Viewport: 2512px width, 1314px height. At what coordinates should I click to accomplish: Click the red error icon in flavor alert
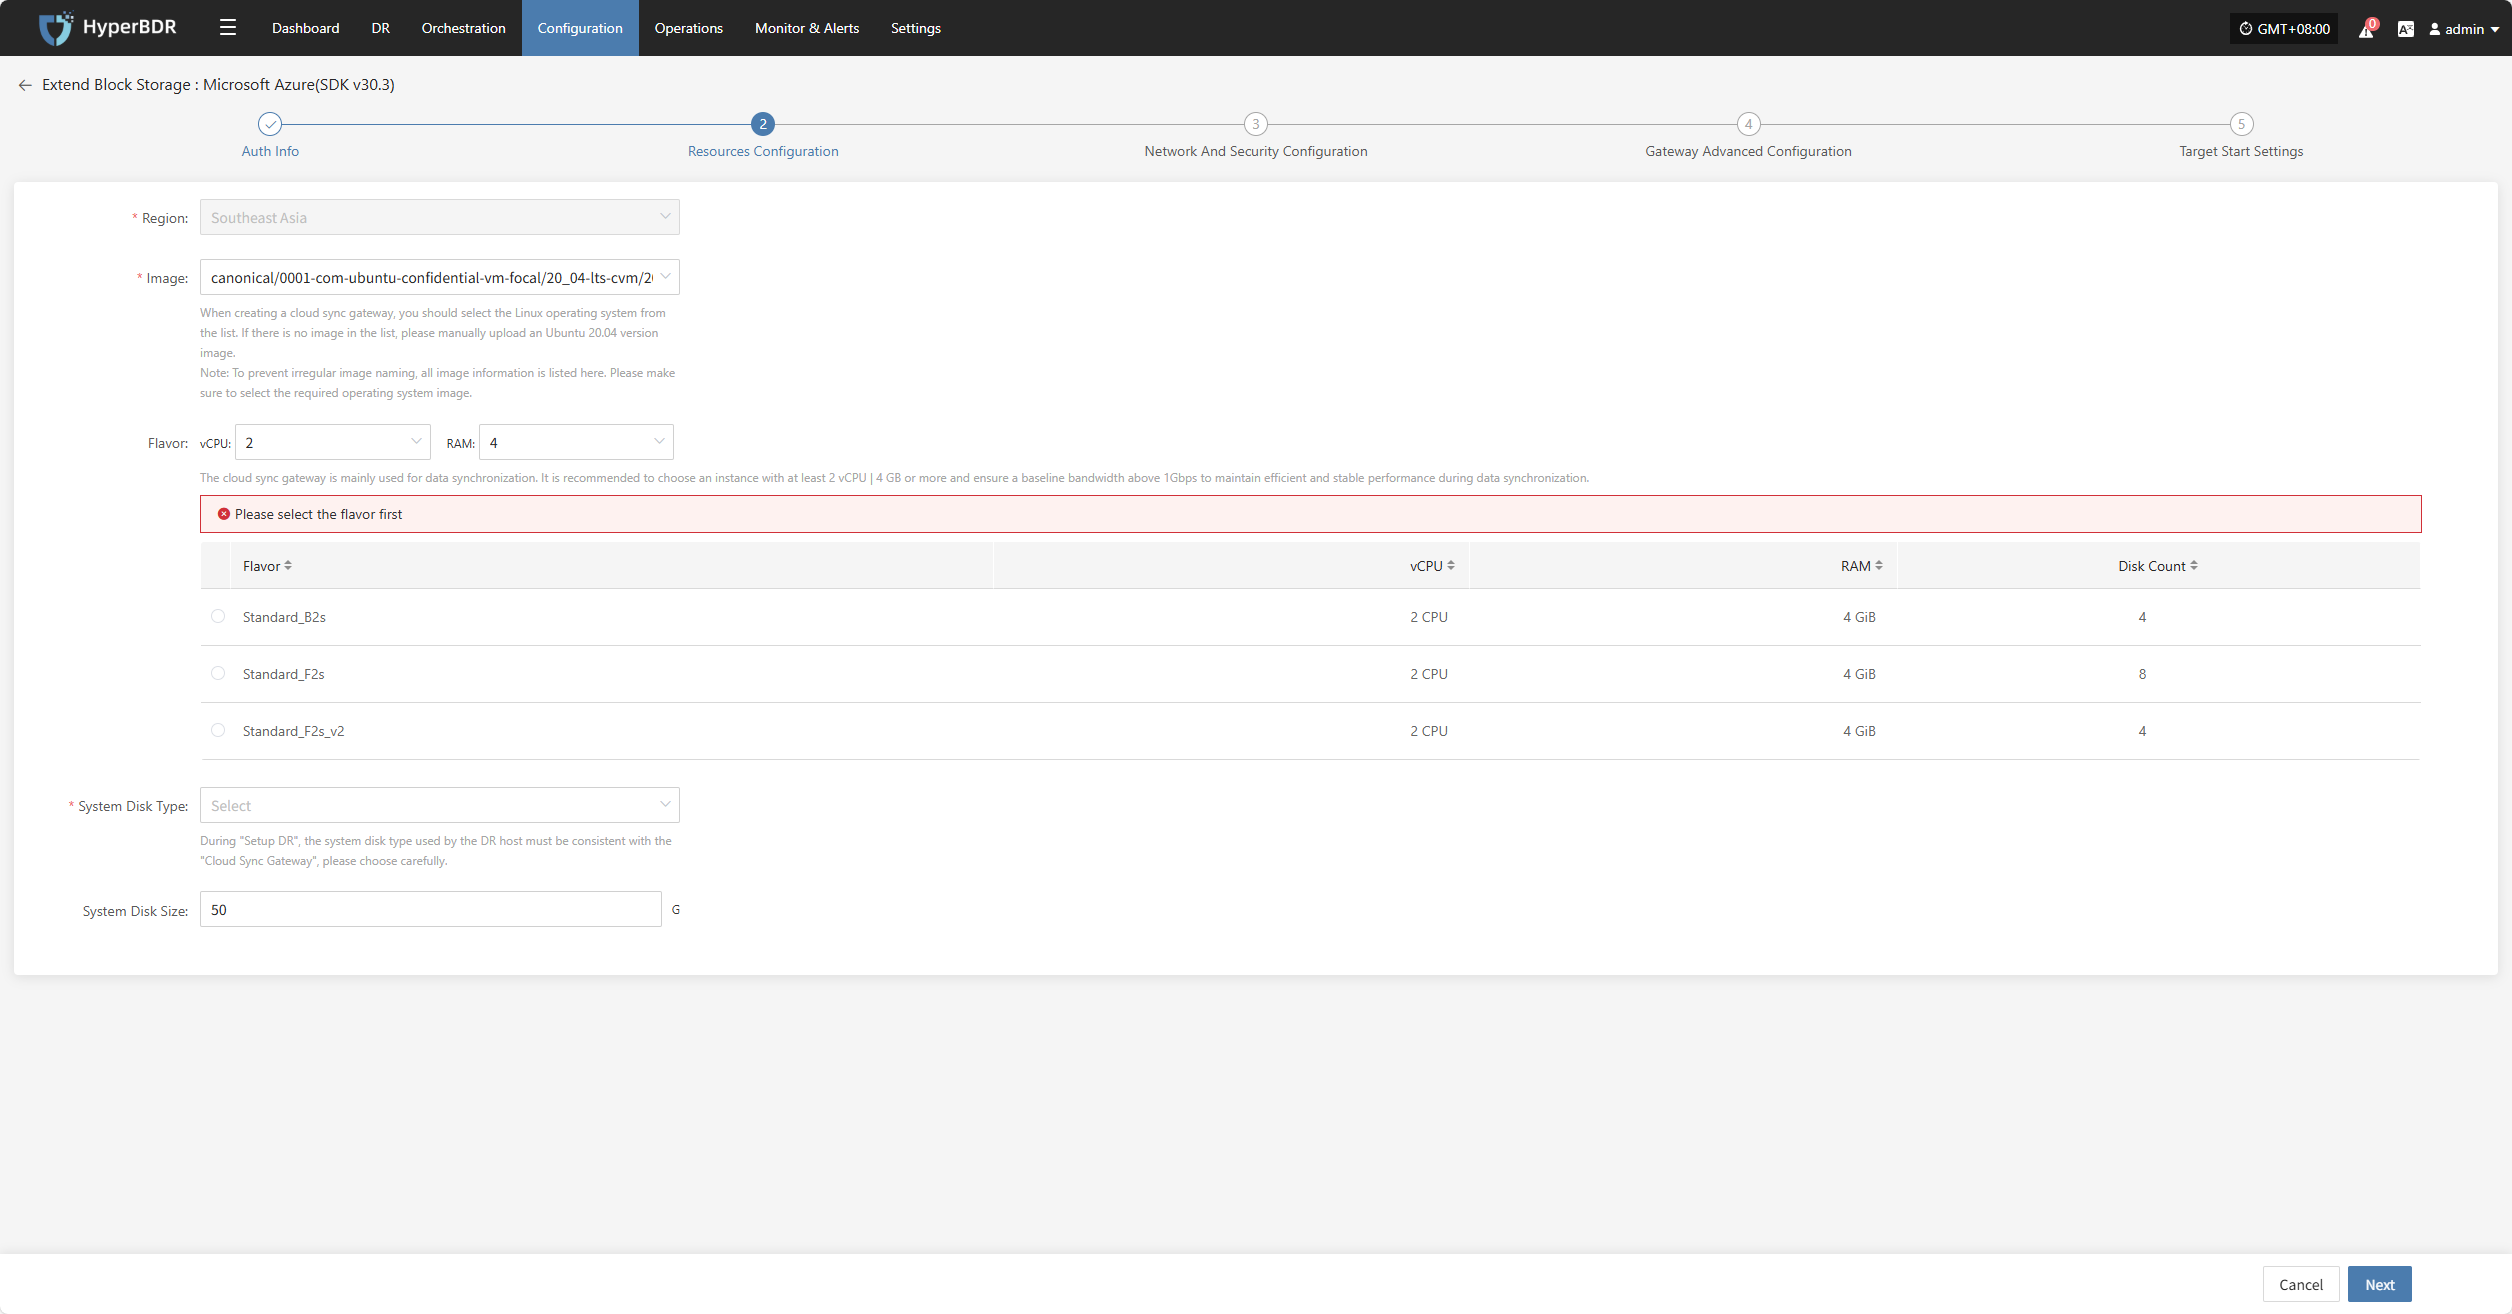pos(224,514)
